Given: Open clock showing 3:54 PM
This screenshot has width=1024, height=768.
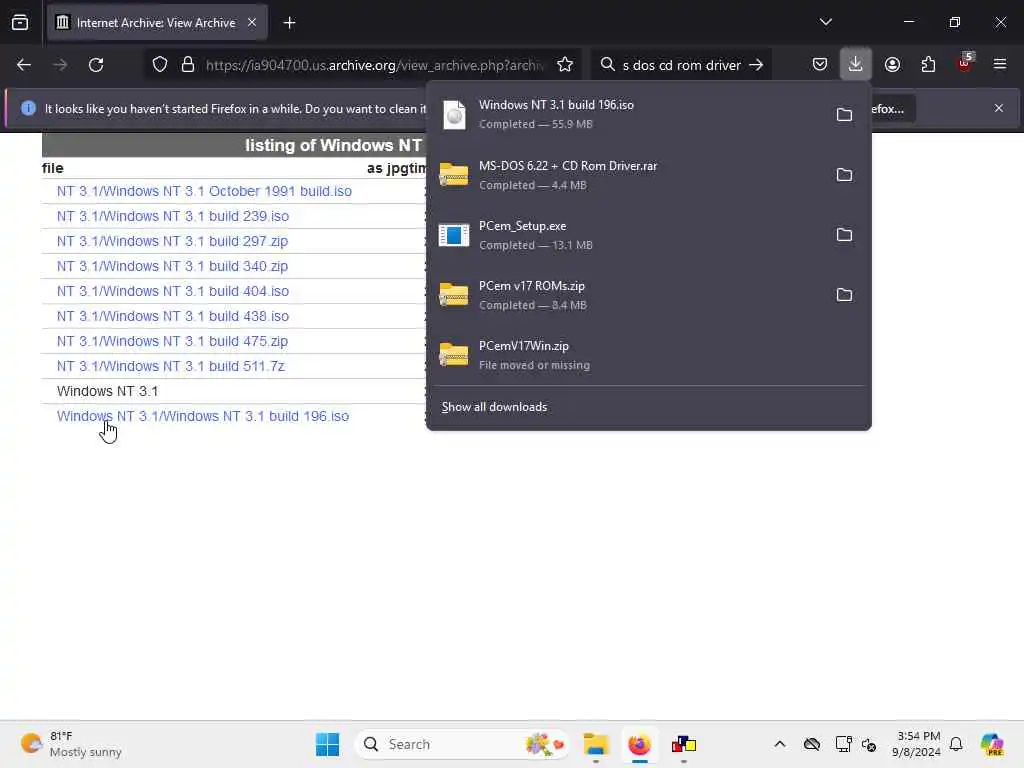Looking at the screenshot, I should click(x=918, y=744).
